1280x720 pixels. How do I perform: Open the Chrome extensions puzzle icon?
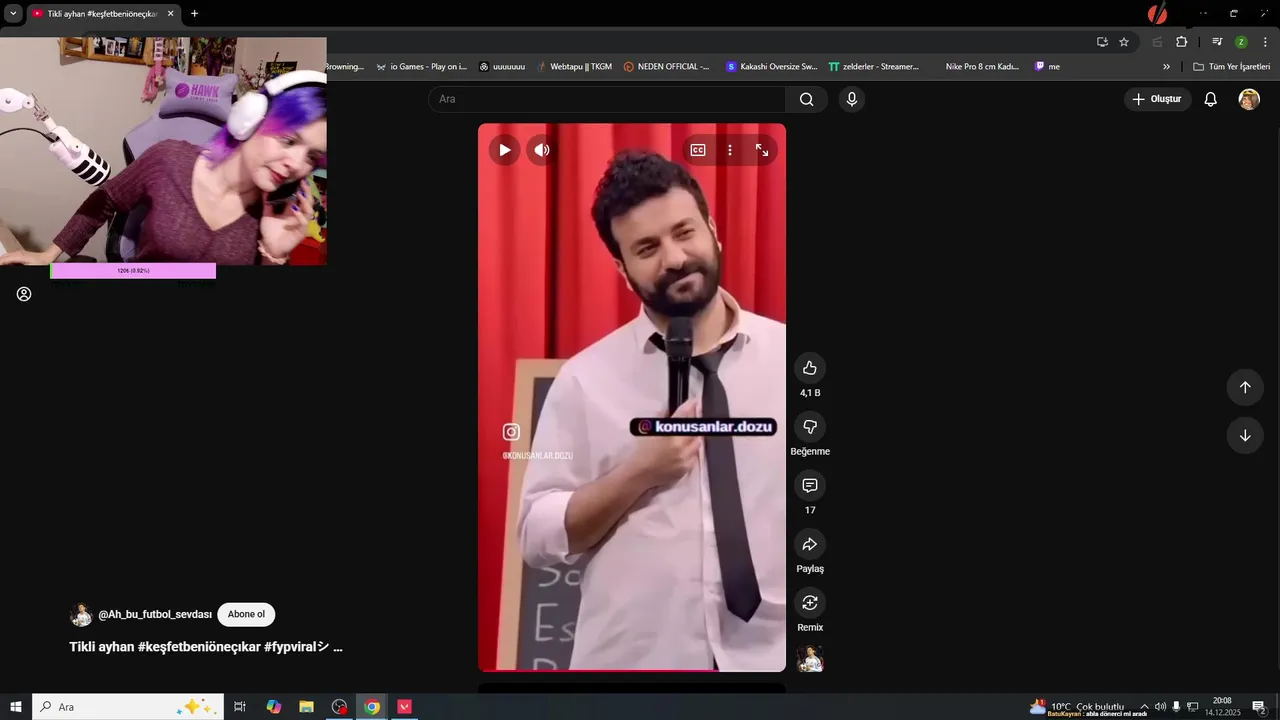[x=1181, y=42]
